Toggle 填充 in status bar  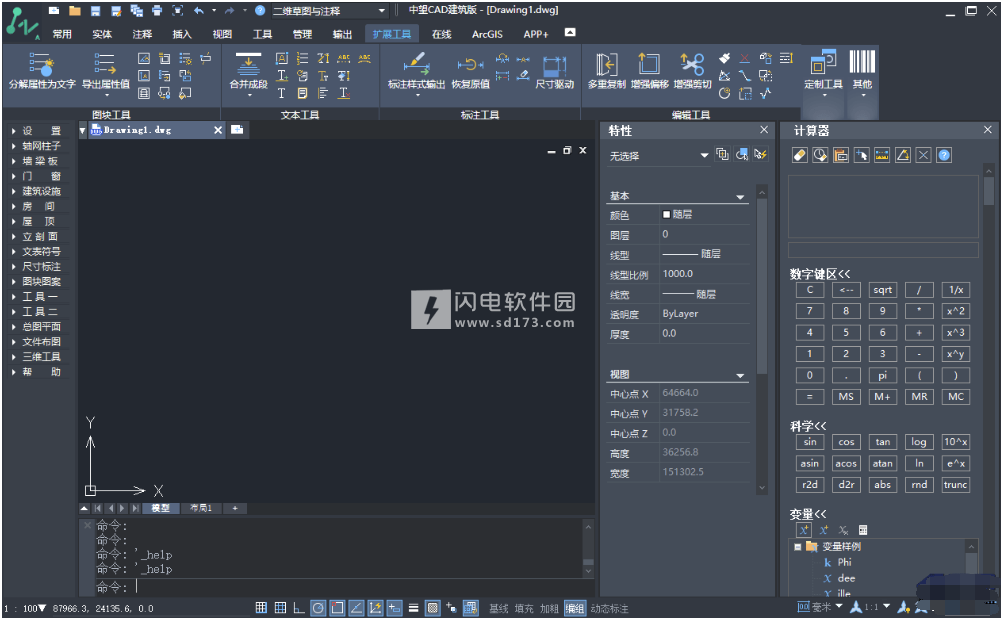click(524, 609)
